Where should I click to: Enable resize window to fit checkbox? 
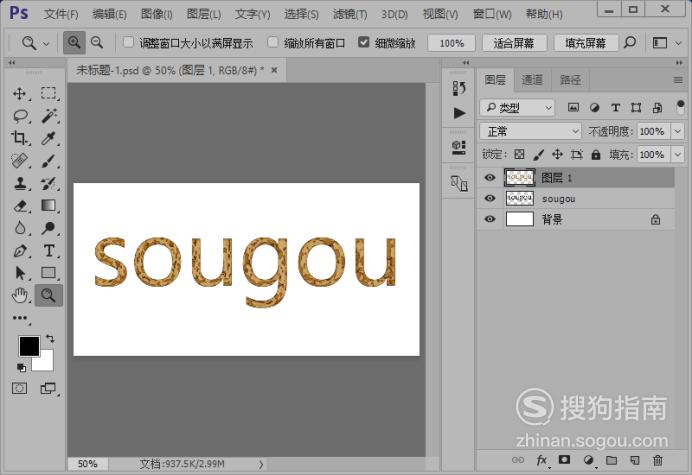click(x=128, y=42)
